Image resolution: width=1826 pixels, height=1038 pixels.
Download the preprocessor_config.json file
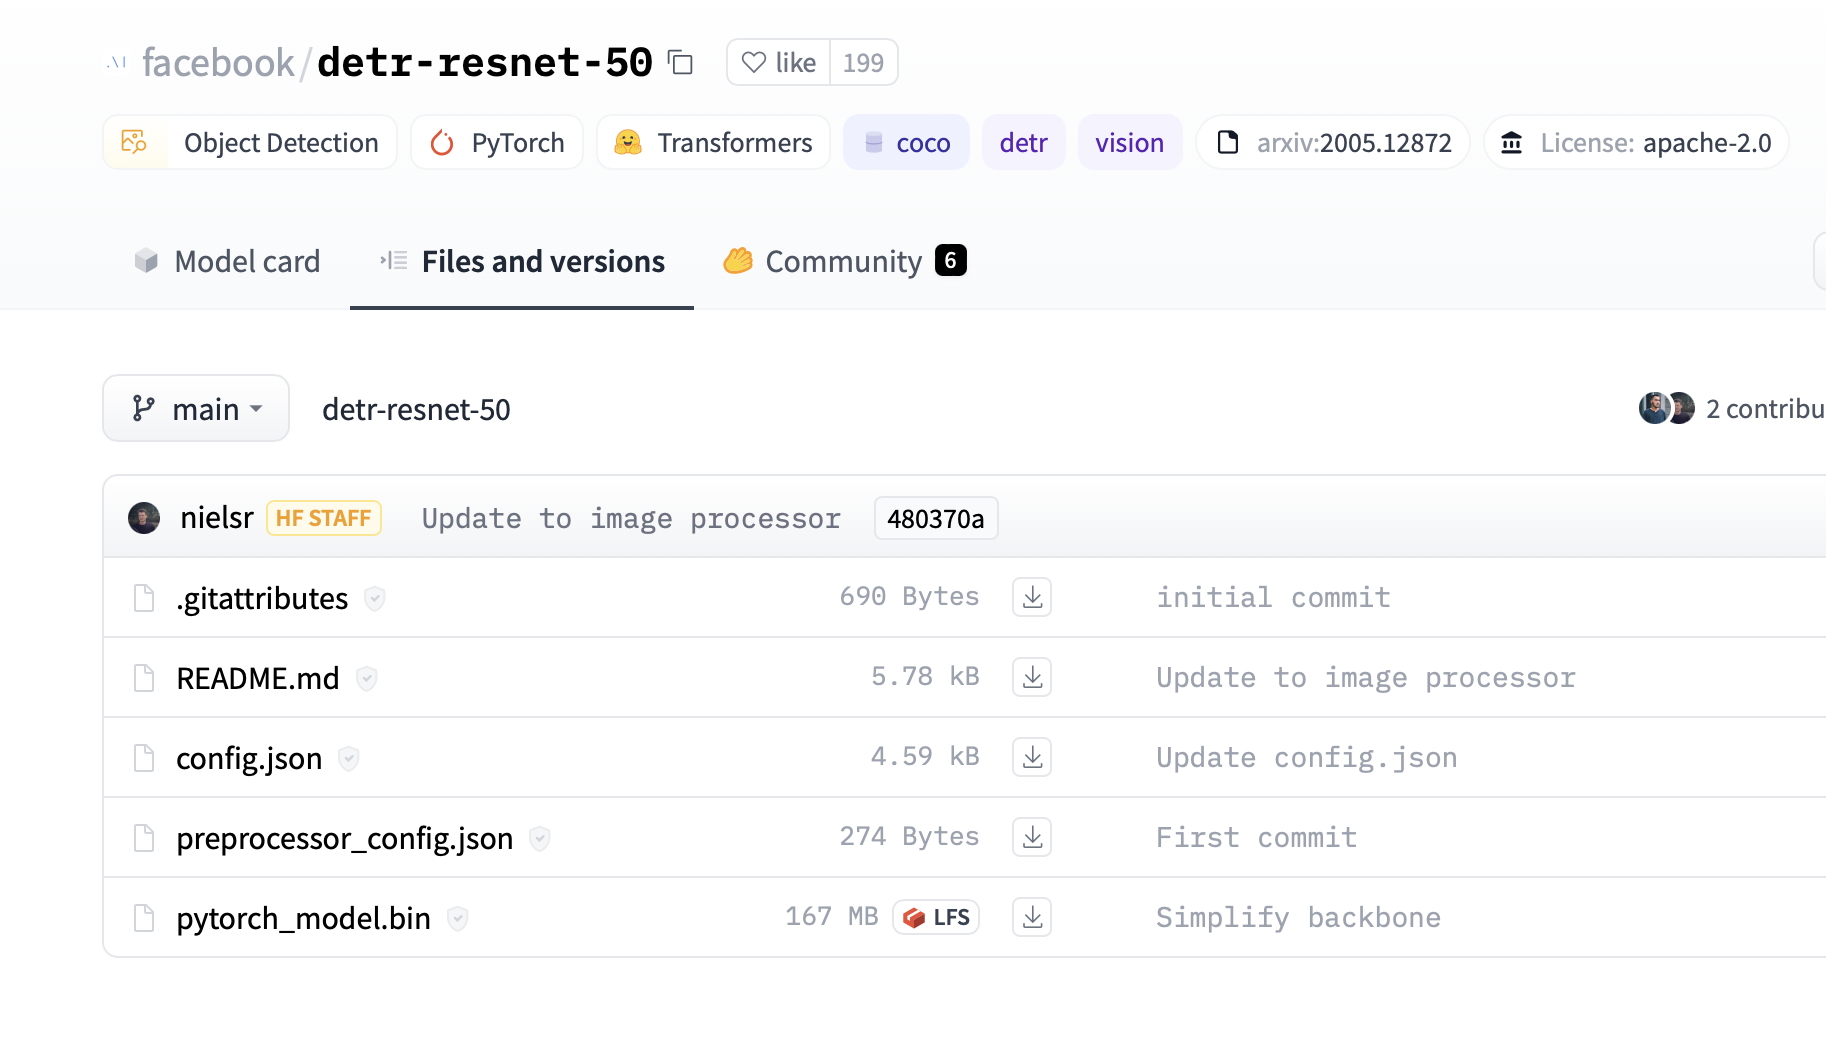(1032, 837)
